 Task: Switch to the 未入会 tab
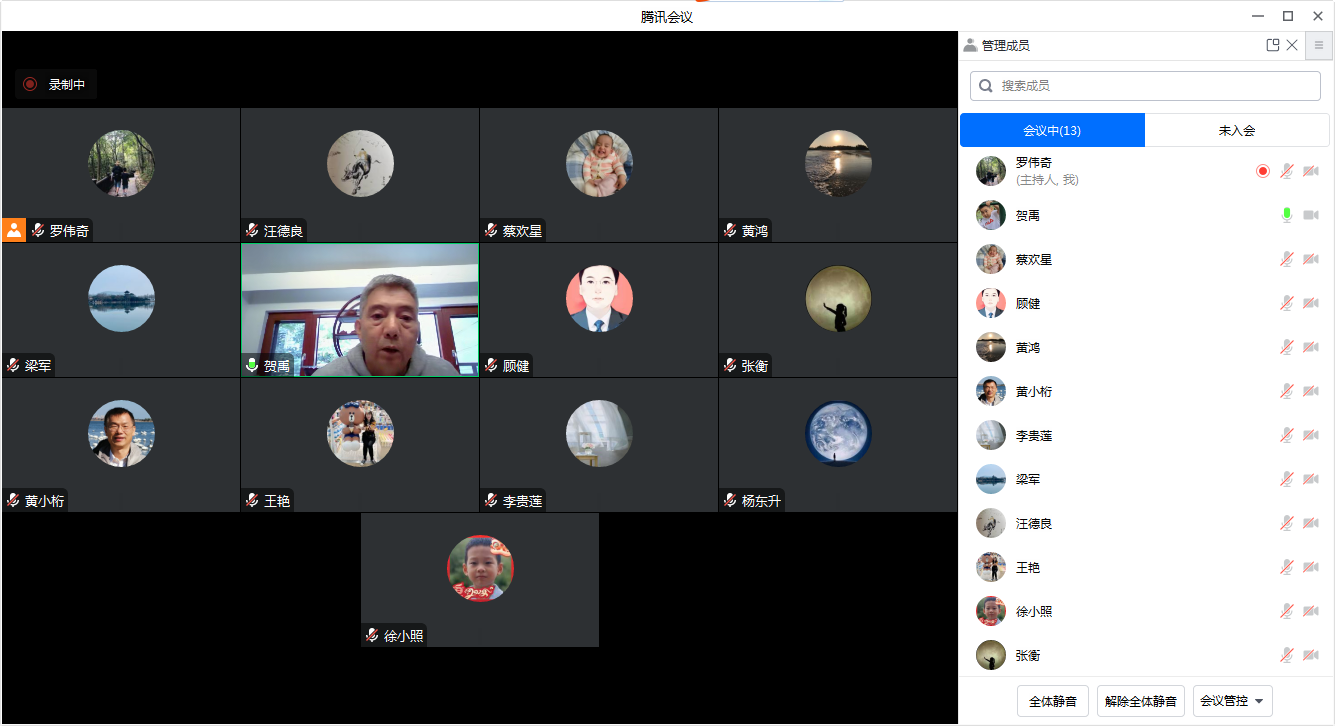click(1236, 130)
